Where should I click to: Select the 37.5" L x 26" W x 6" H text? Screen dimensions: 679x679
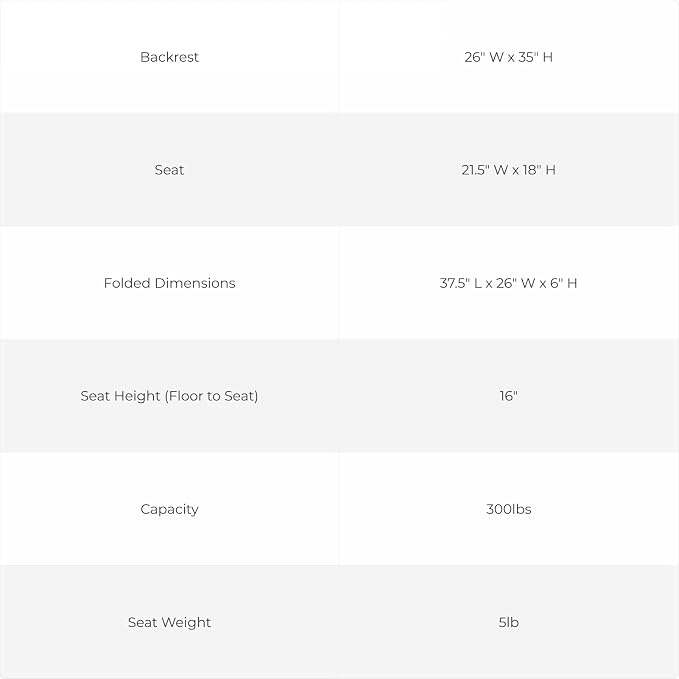508,283
